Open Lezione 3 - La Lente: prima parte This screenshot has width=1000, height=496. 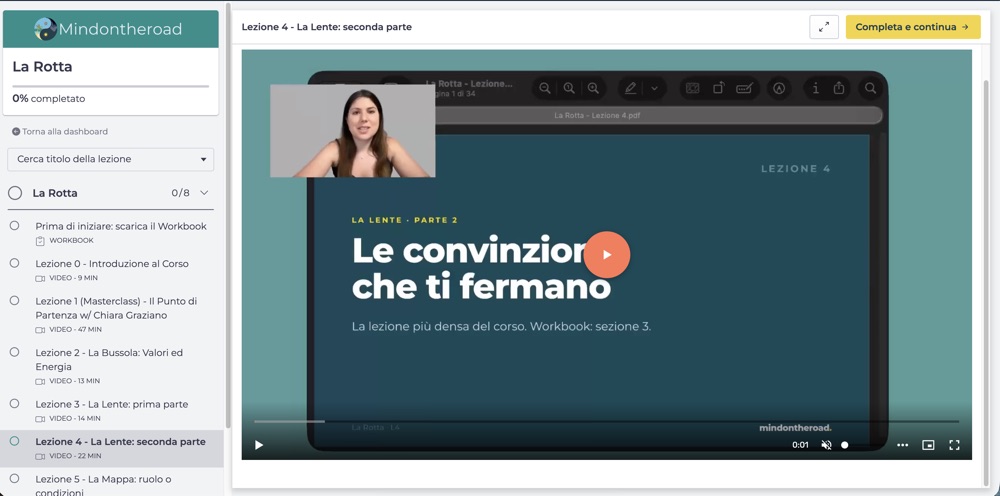coord(112,404)
